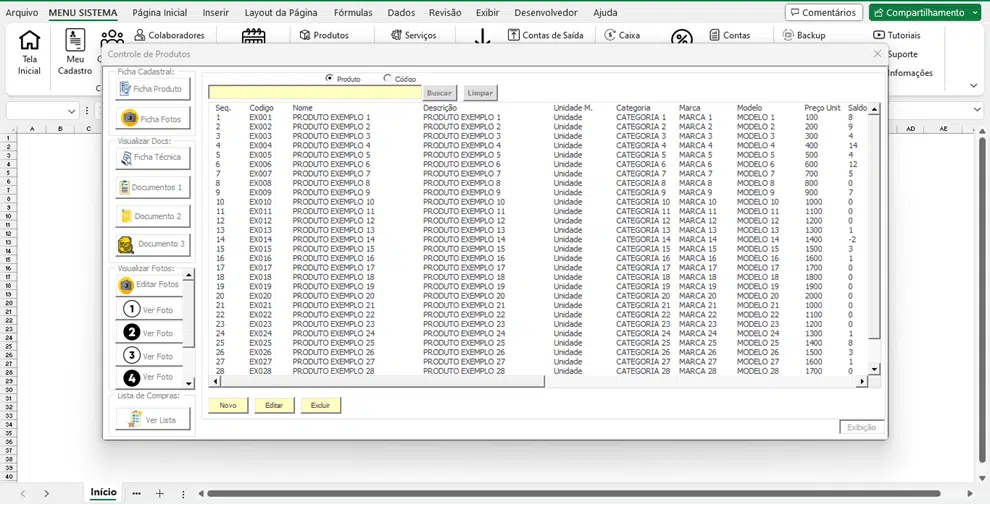Click the yellow search input field
Viewport: 990px width, 505px height.
315,93
